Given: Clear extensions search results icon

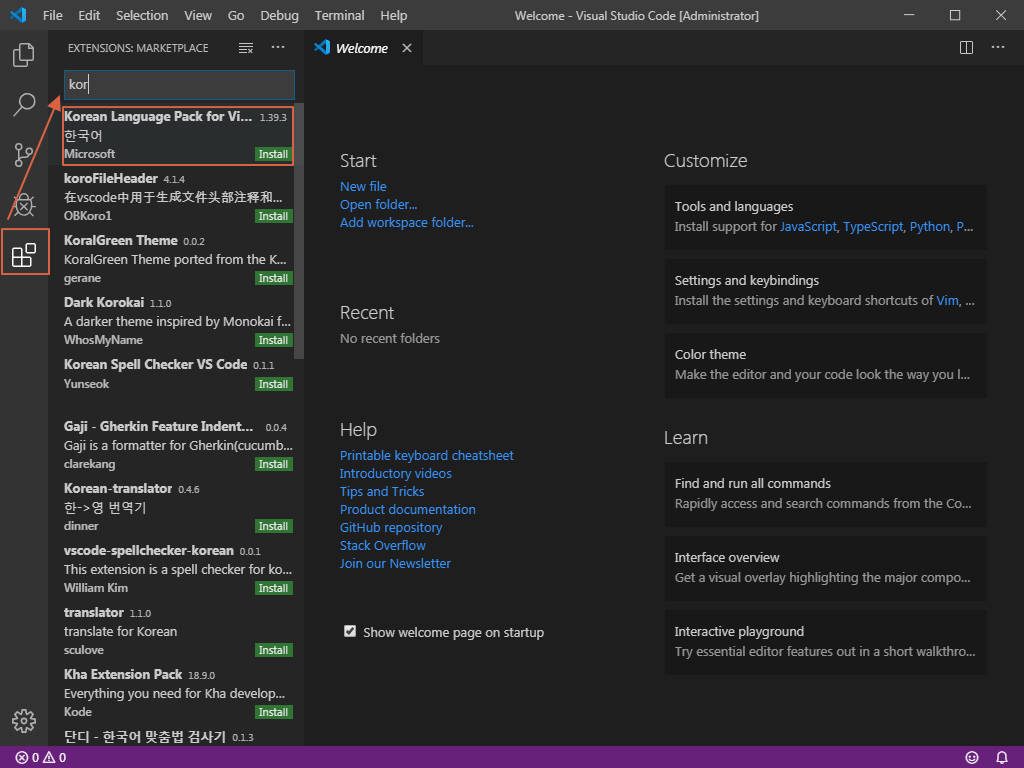Looking at the screenshot, I should 246,48.
